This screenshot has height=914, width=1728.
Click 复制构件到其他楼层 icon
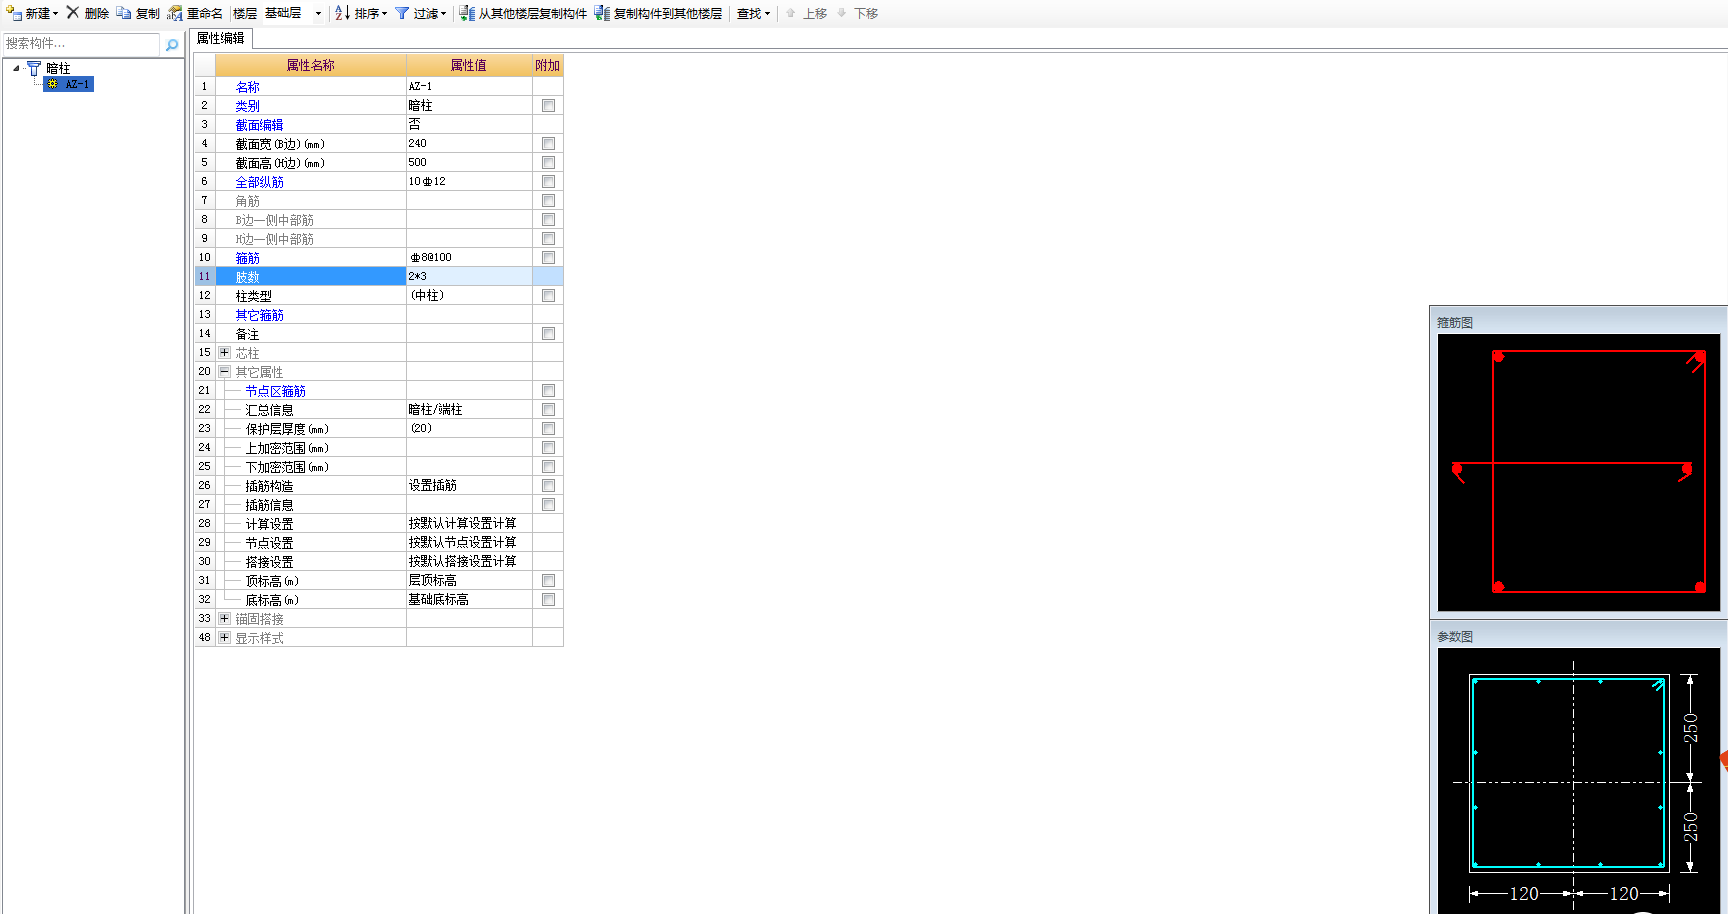pyautogui.click(x=602, y=13)
